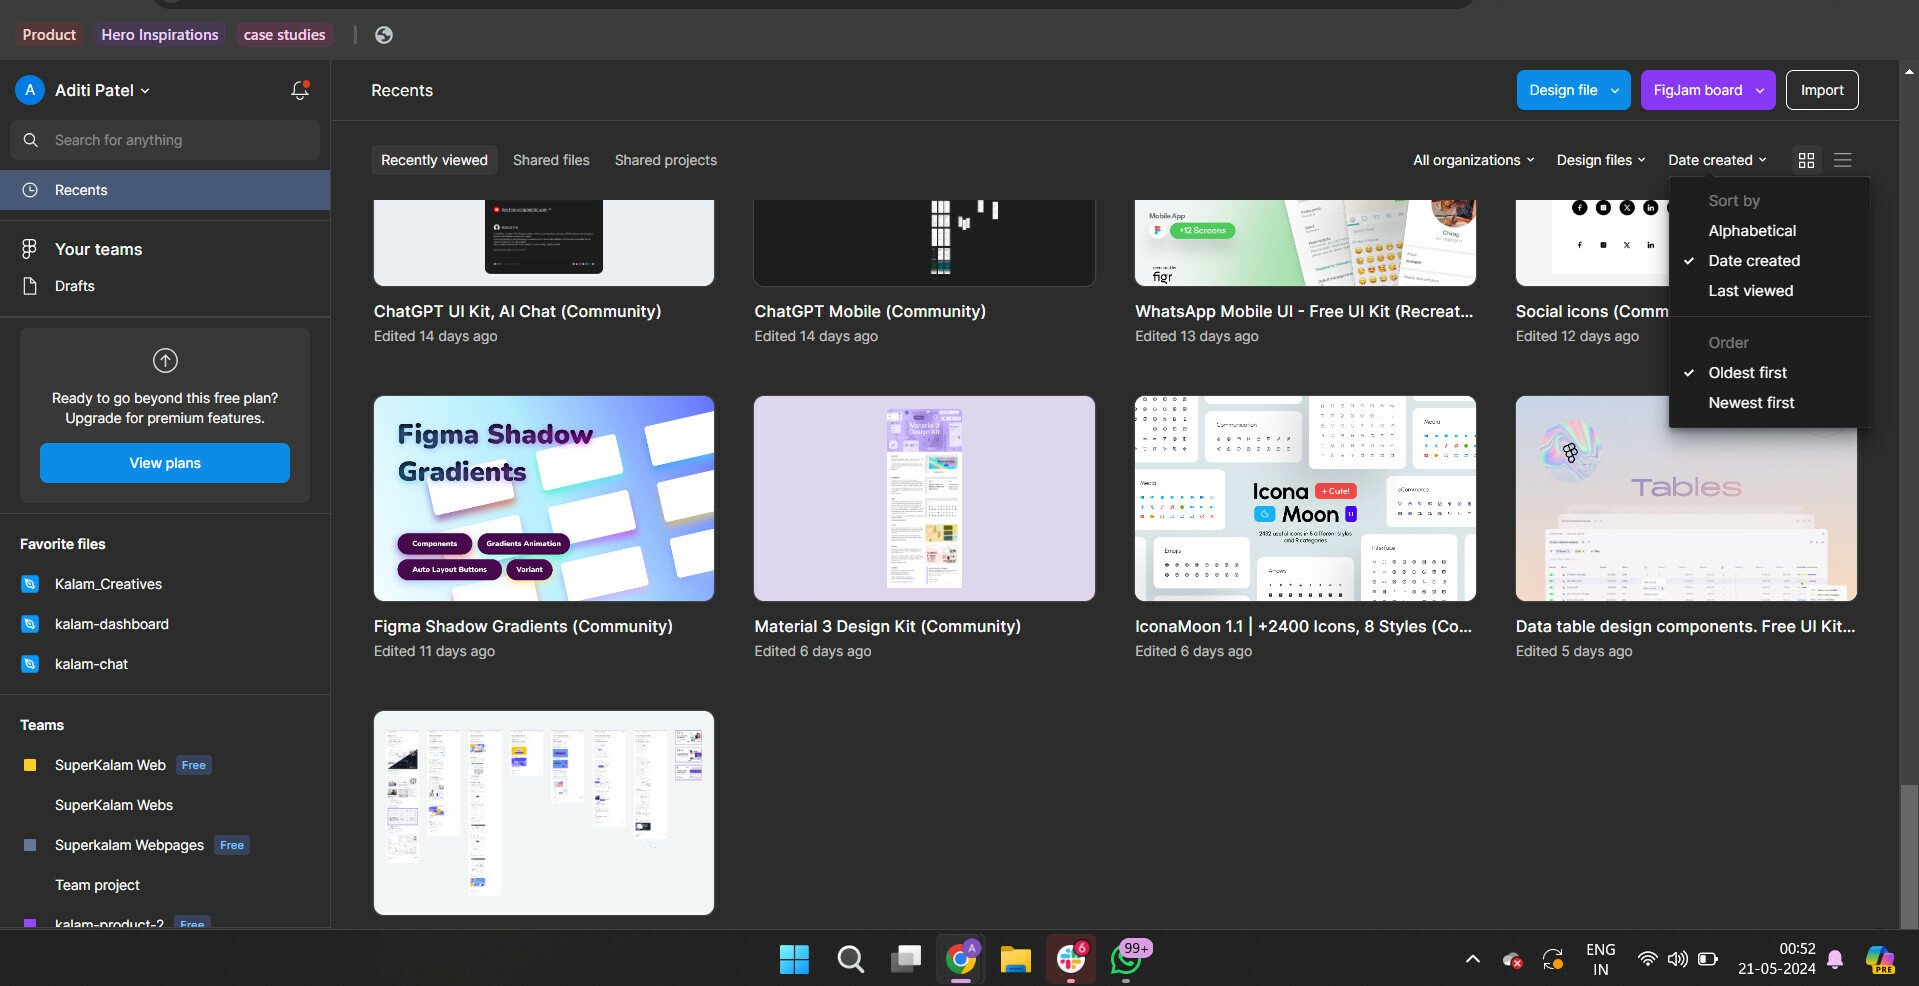Open Slack from the taskbar
Viewport: 1919px width, 986px height.
click(1071, 959)
